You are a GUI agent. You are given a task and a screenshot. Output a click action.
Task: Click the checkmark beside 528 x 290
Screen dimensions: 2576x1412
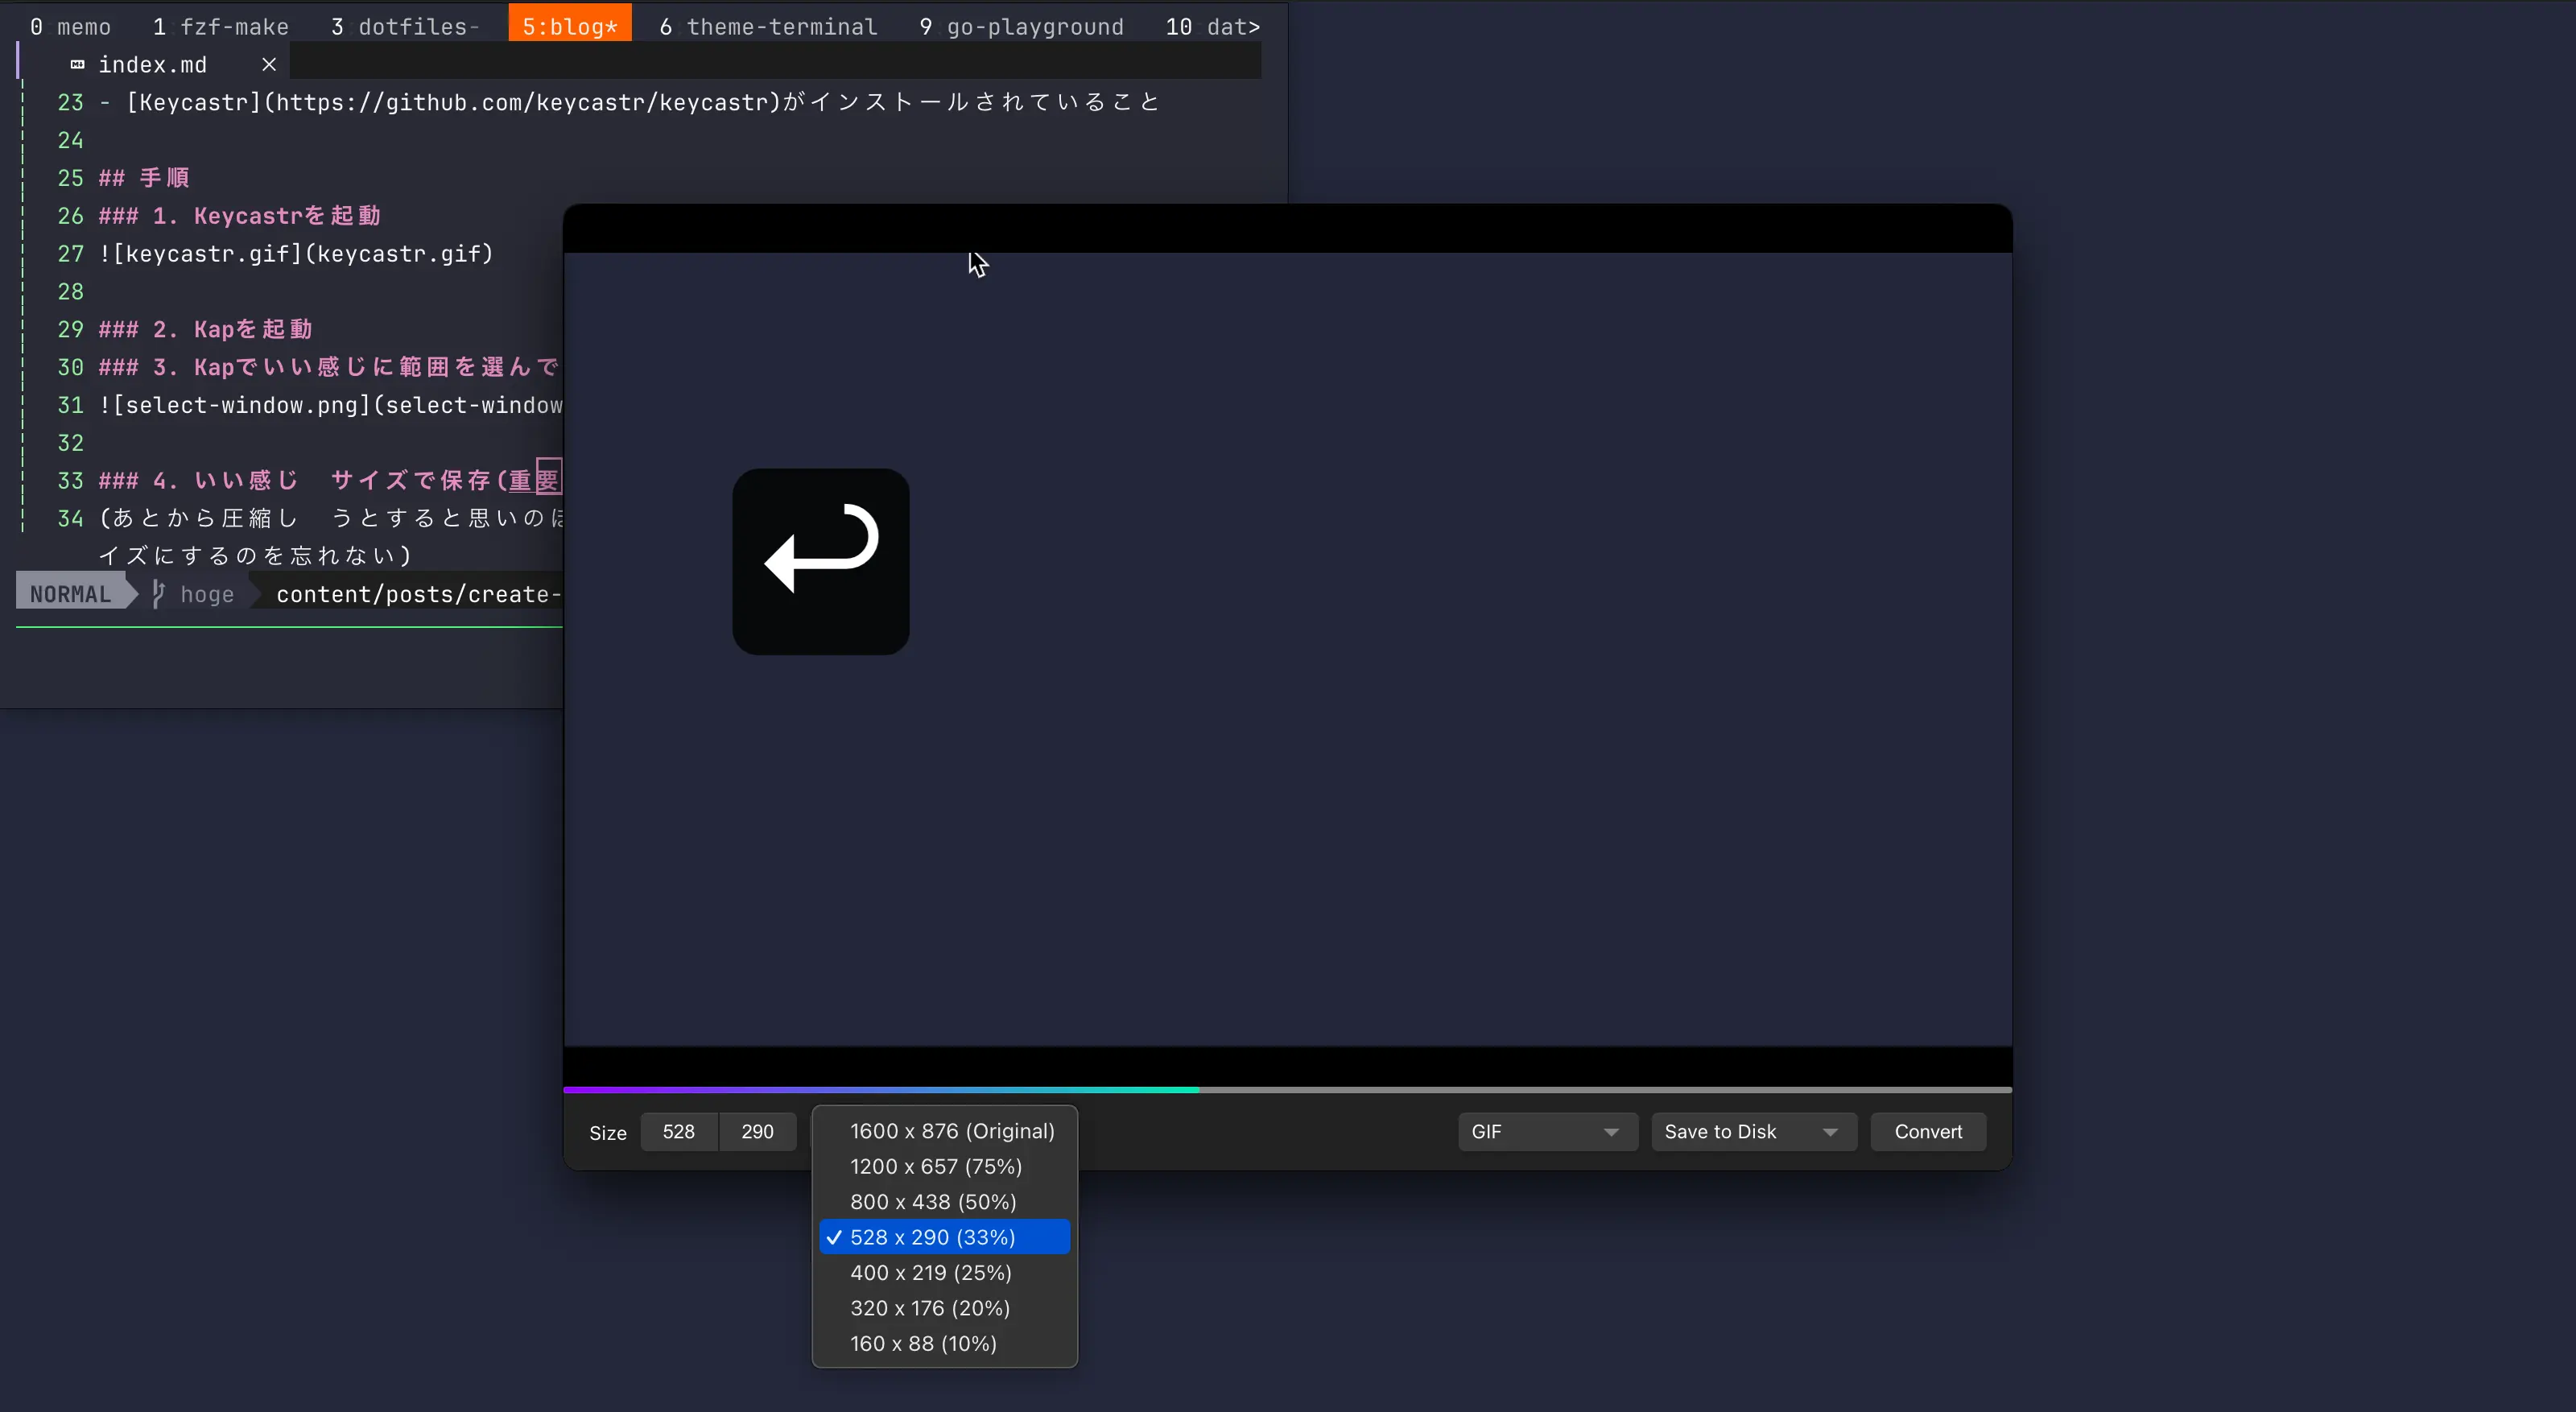tap(835, 1237)
